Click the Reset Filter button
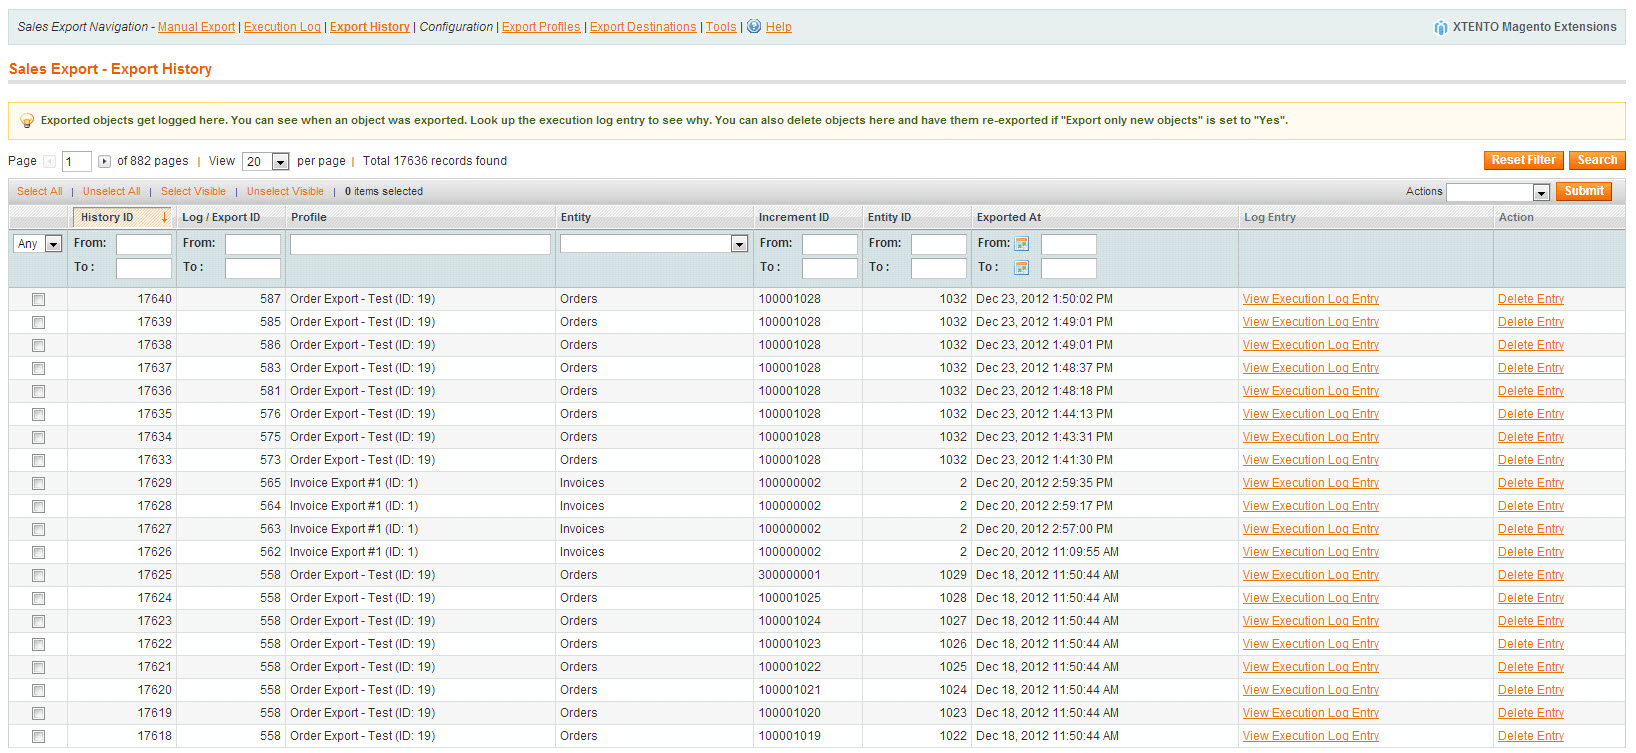Image resolution: width=1636 pixels, height=753 pixels. (x=1523, y=160)
